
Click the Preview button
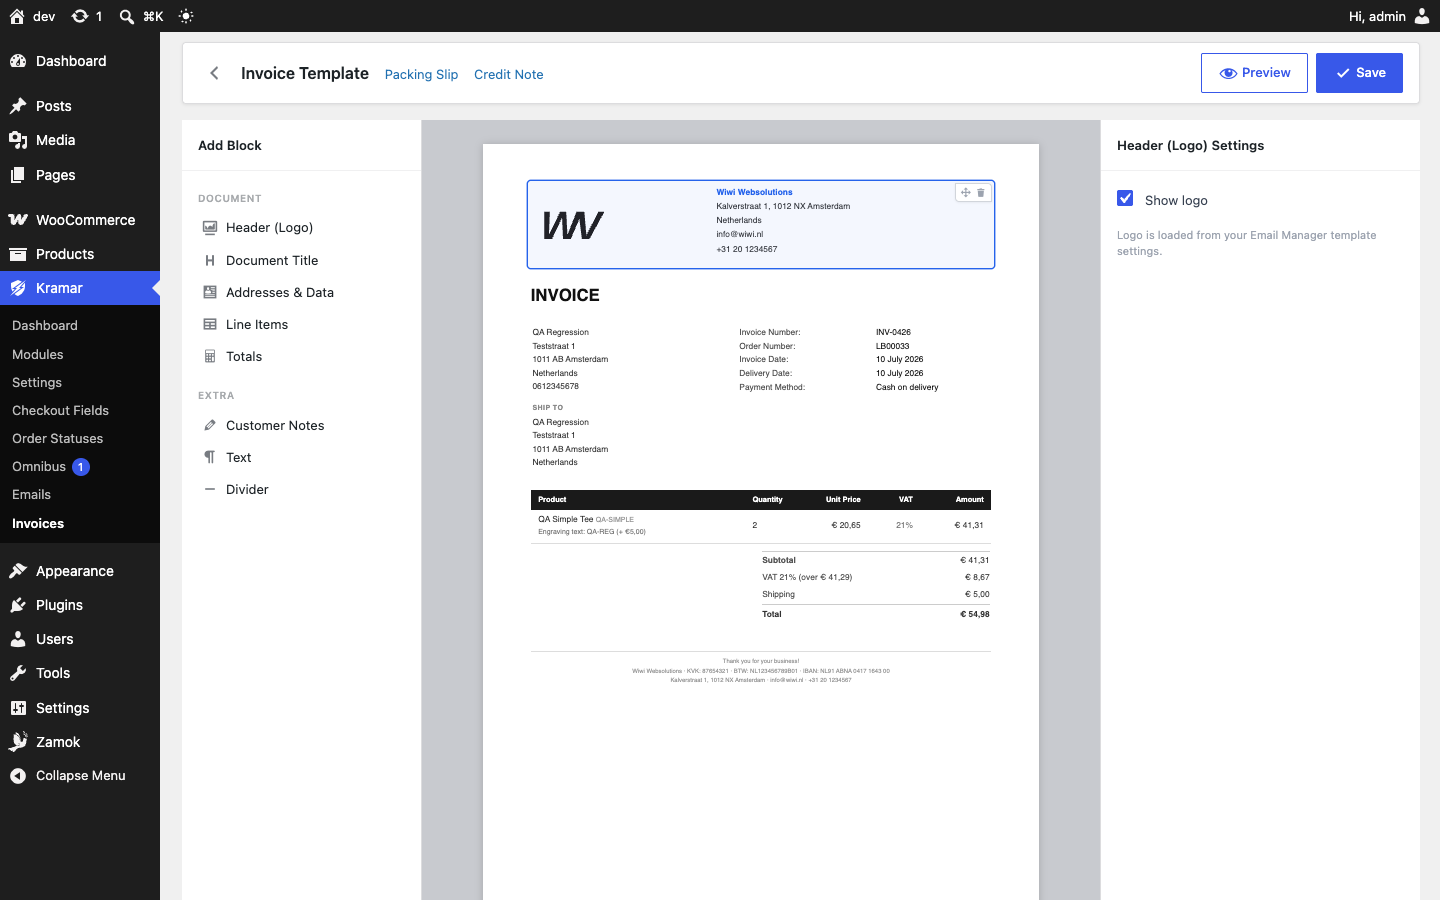[1254, 73]
